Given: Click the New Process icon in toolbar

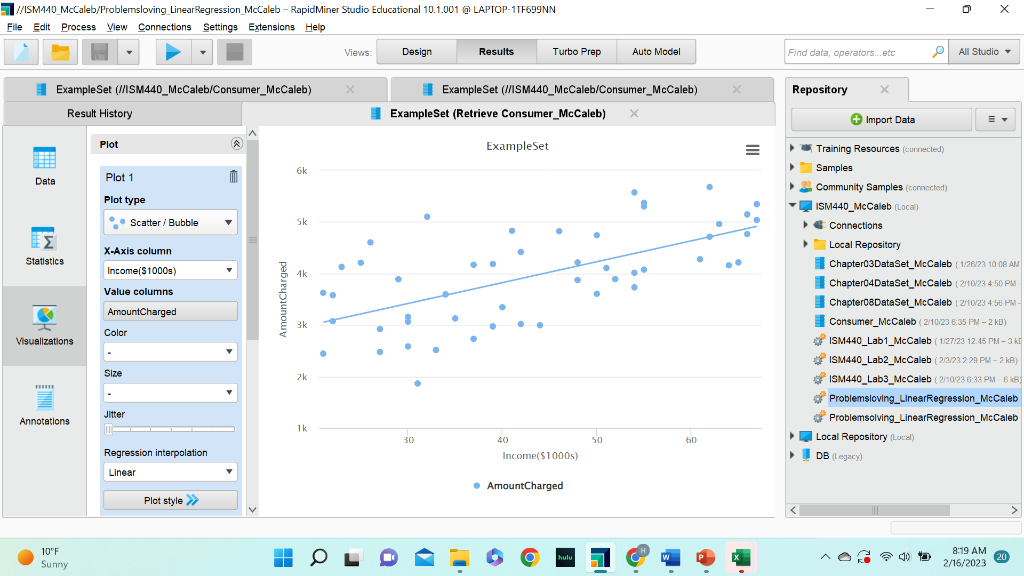Looking at the screenshot, I should tap(22, 52).
